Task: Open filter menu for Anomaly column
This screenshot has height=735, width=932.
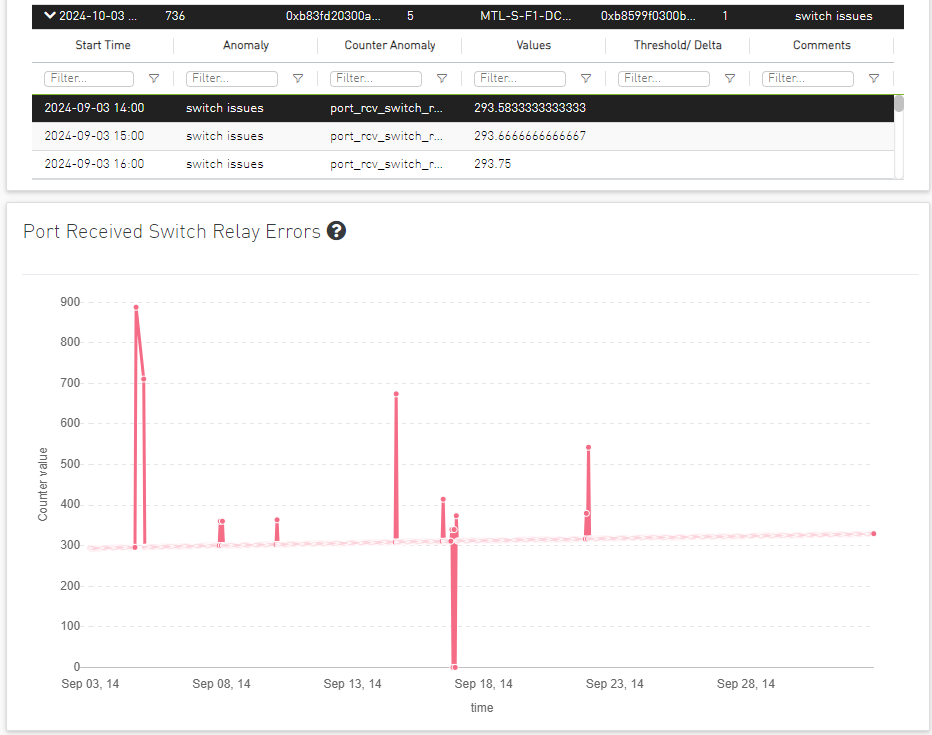Action: click(298, 79)
